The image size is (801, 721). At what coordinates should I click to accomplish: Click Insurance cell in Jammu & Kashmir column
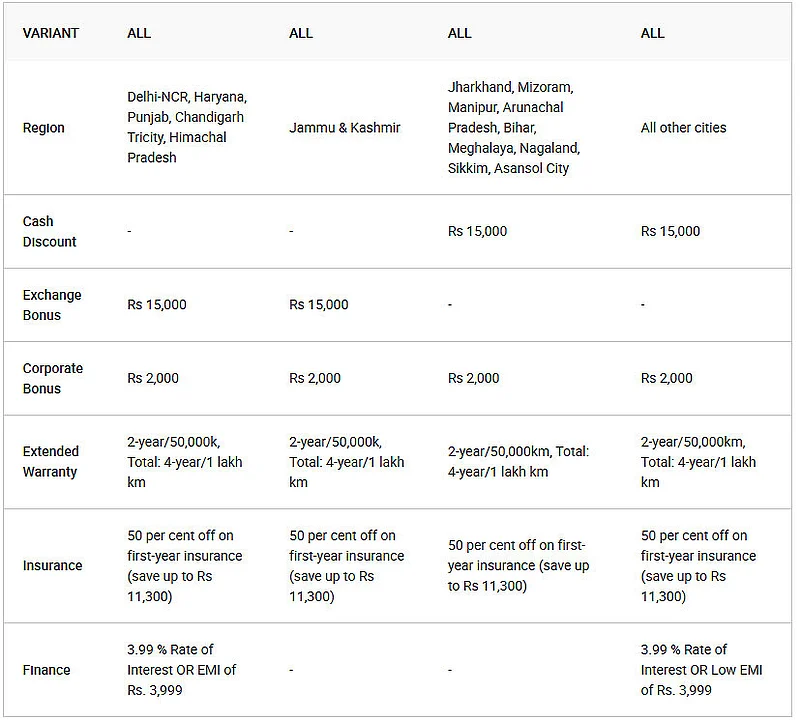click(346, 566)
